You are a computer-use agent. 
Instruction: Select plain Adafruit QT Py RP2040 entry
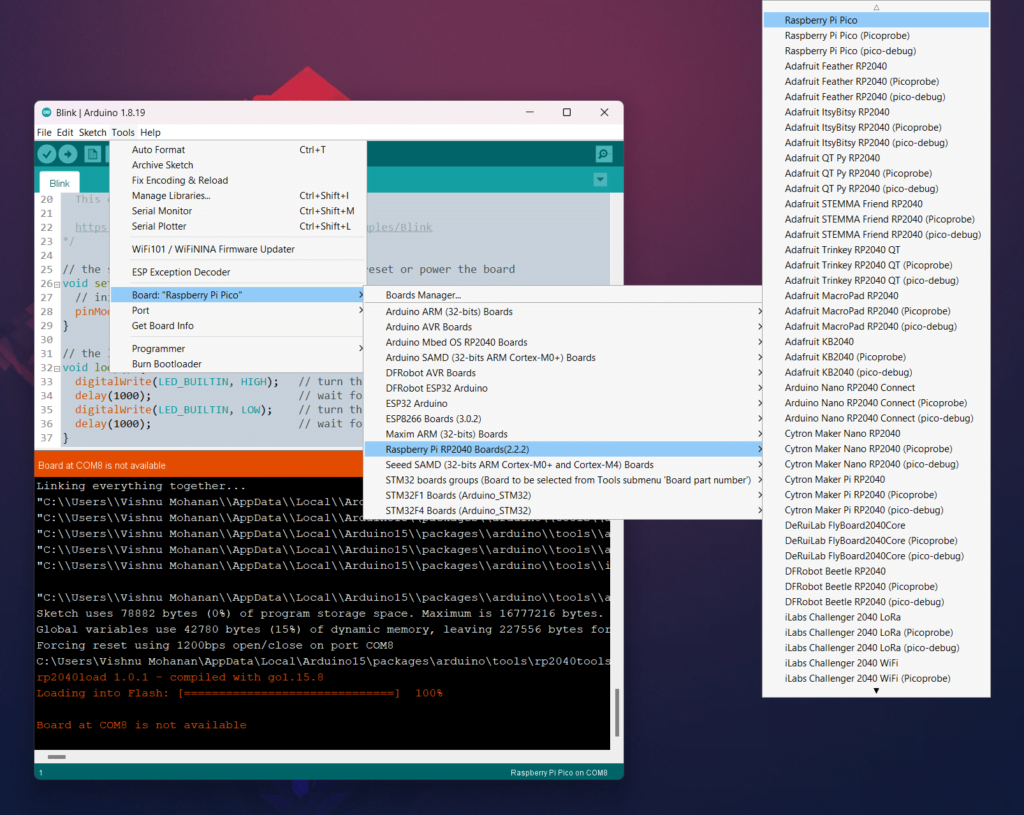click(876, 158)
